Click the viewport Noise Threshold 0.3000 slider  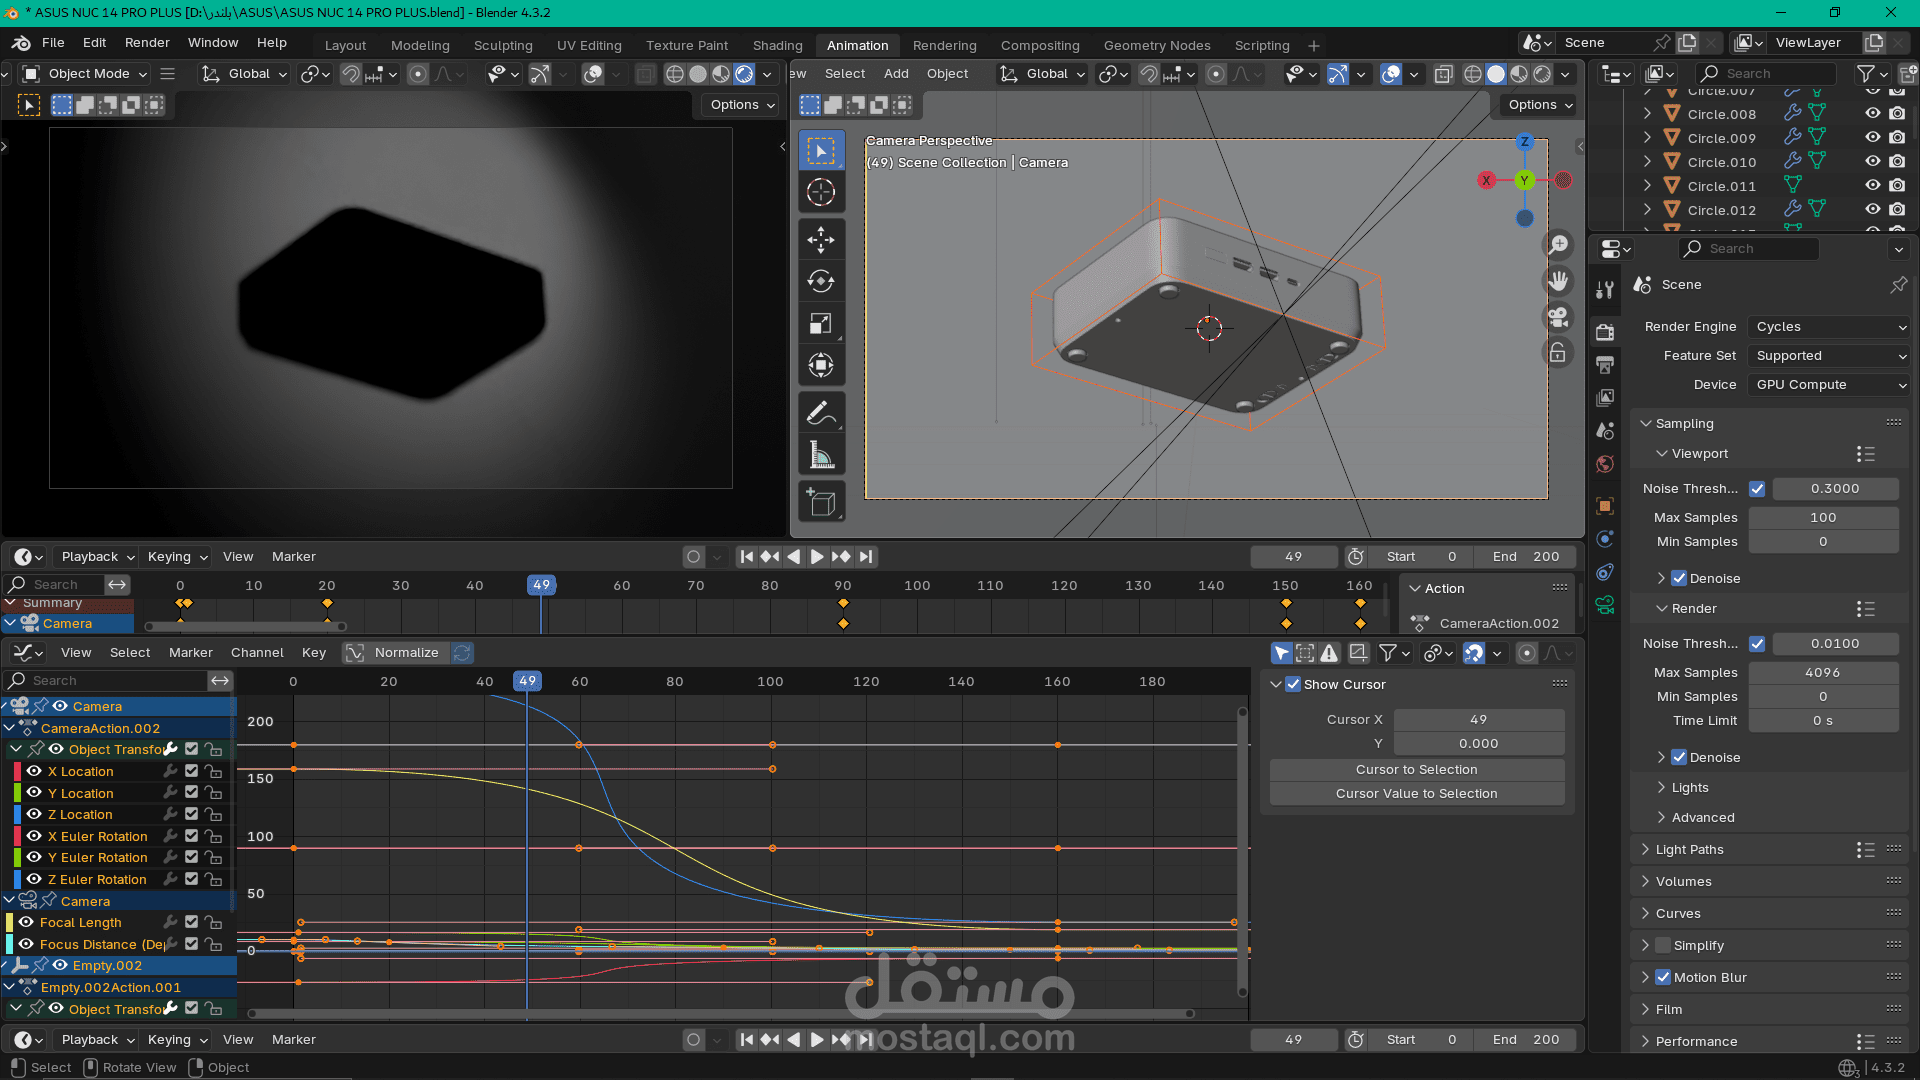[1834, 489]
